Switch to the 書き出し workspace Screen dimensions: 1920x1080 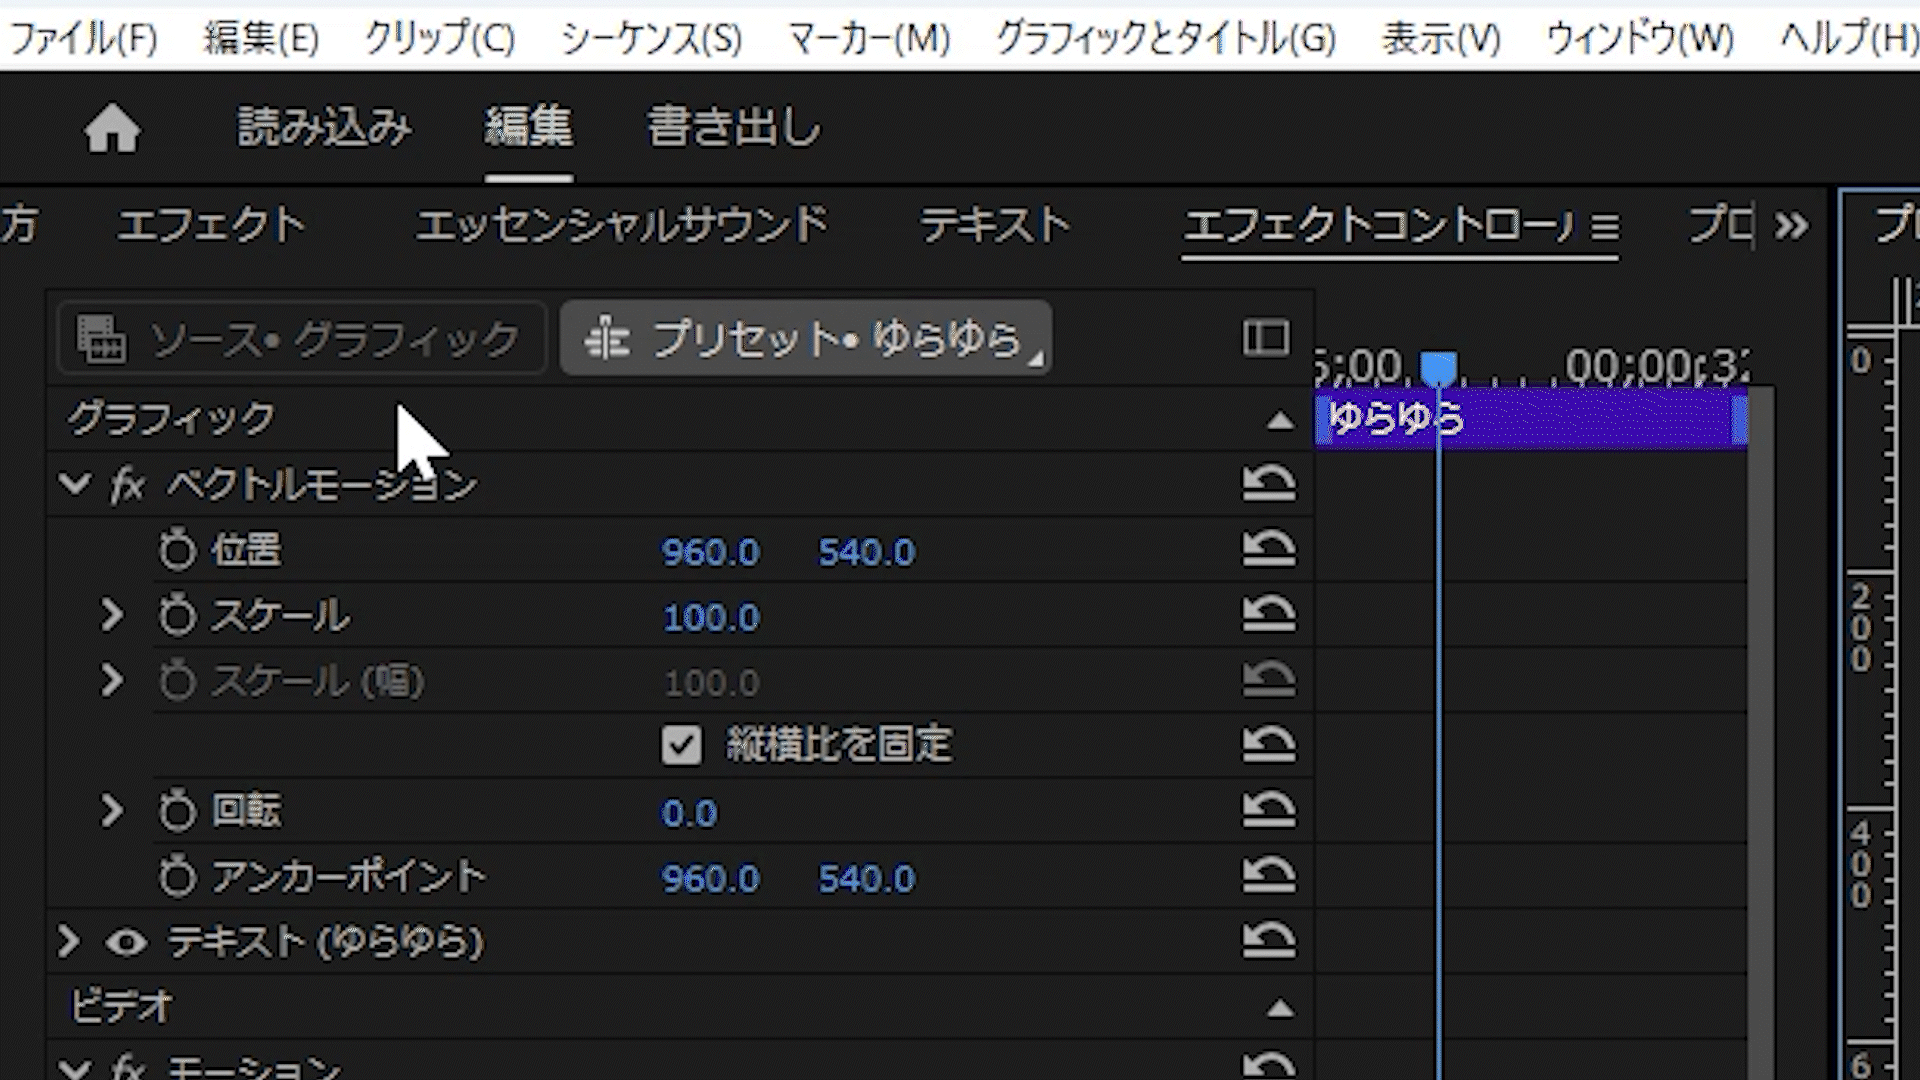pyautogui.click(x=734, y=128)
